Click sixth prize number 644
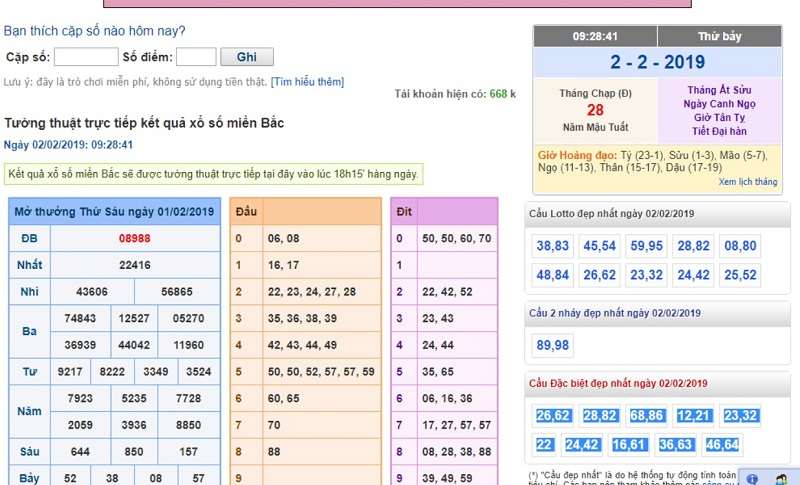This screenshot has width=800, height=485. [80, 452]
